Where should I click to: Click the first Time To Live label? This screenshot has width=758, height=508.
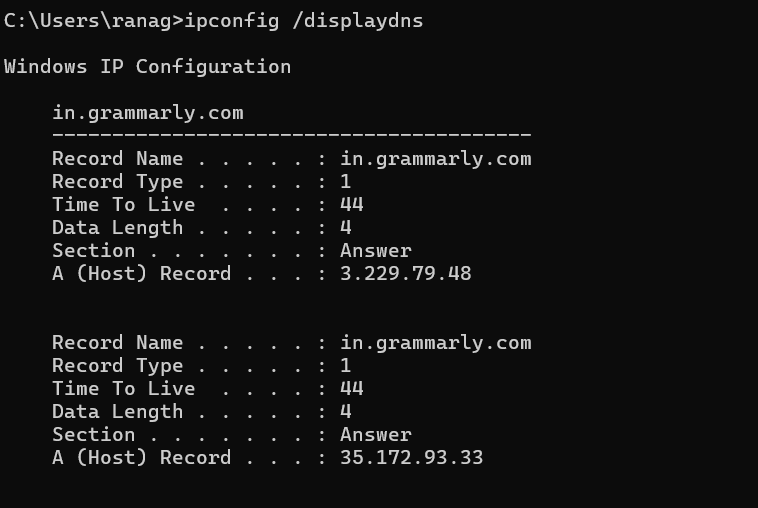pyautogui.click(x=123, y=205)
